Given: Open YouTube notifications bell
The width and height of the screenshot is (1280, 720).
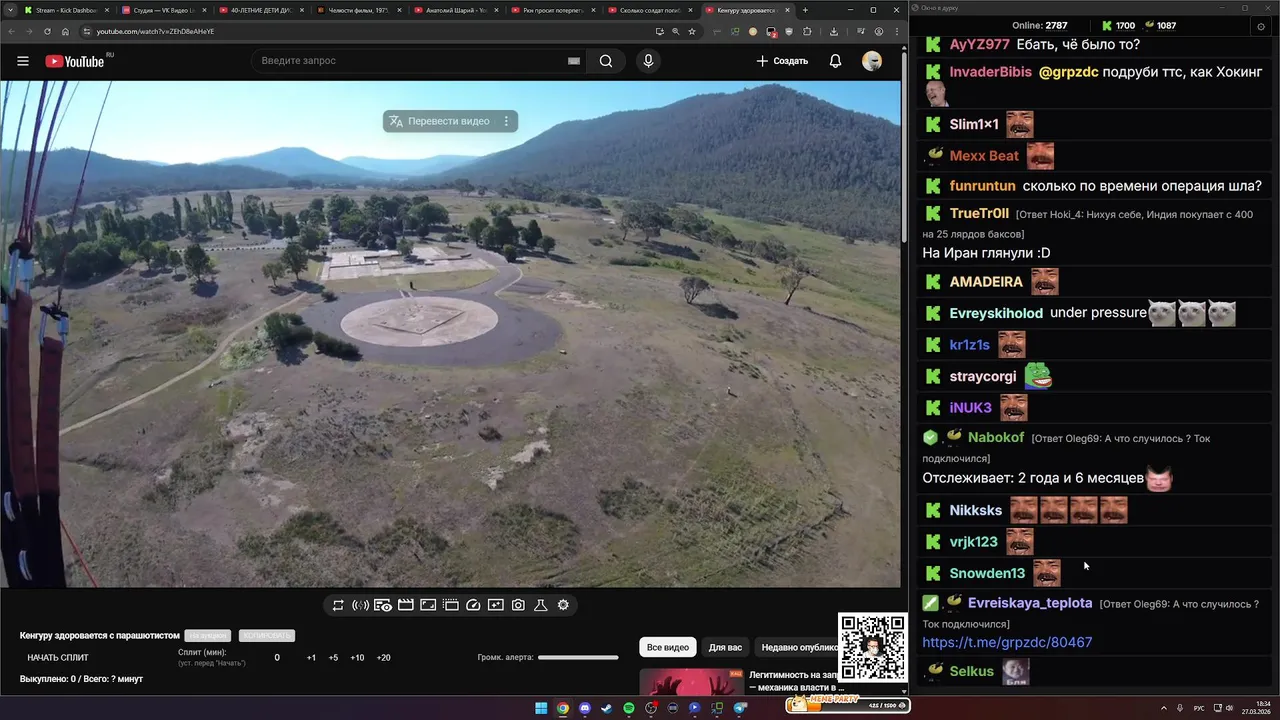Looking at the screenshot, I should tap(835, 61).
